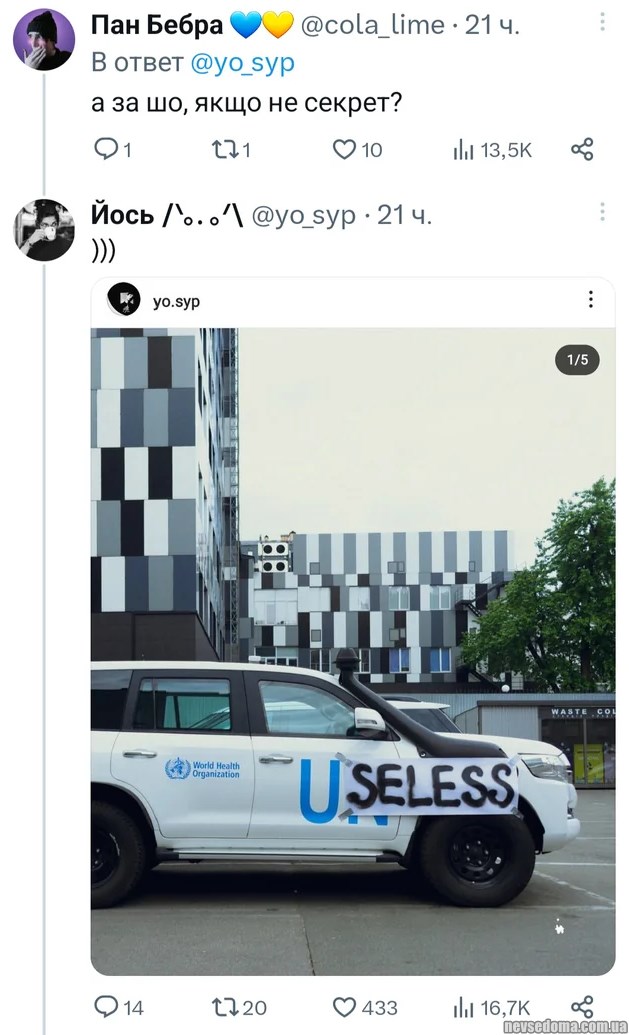Click Пан Бебра's profile avatar

43,40
